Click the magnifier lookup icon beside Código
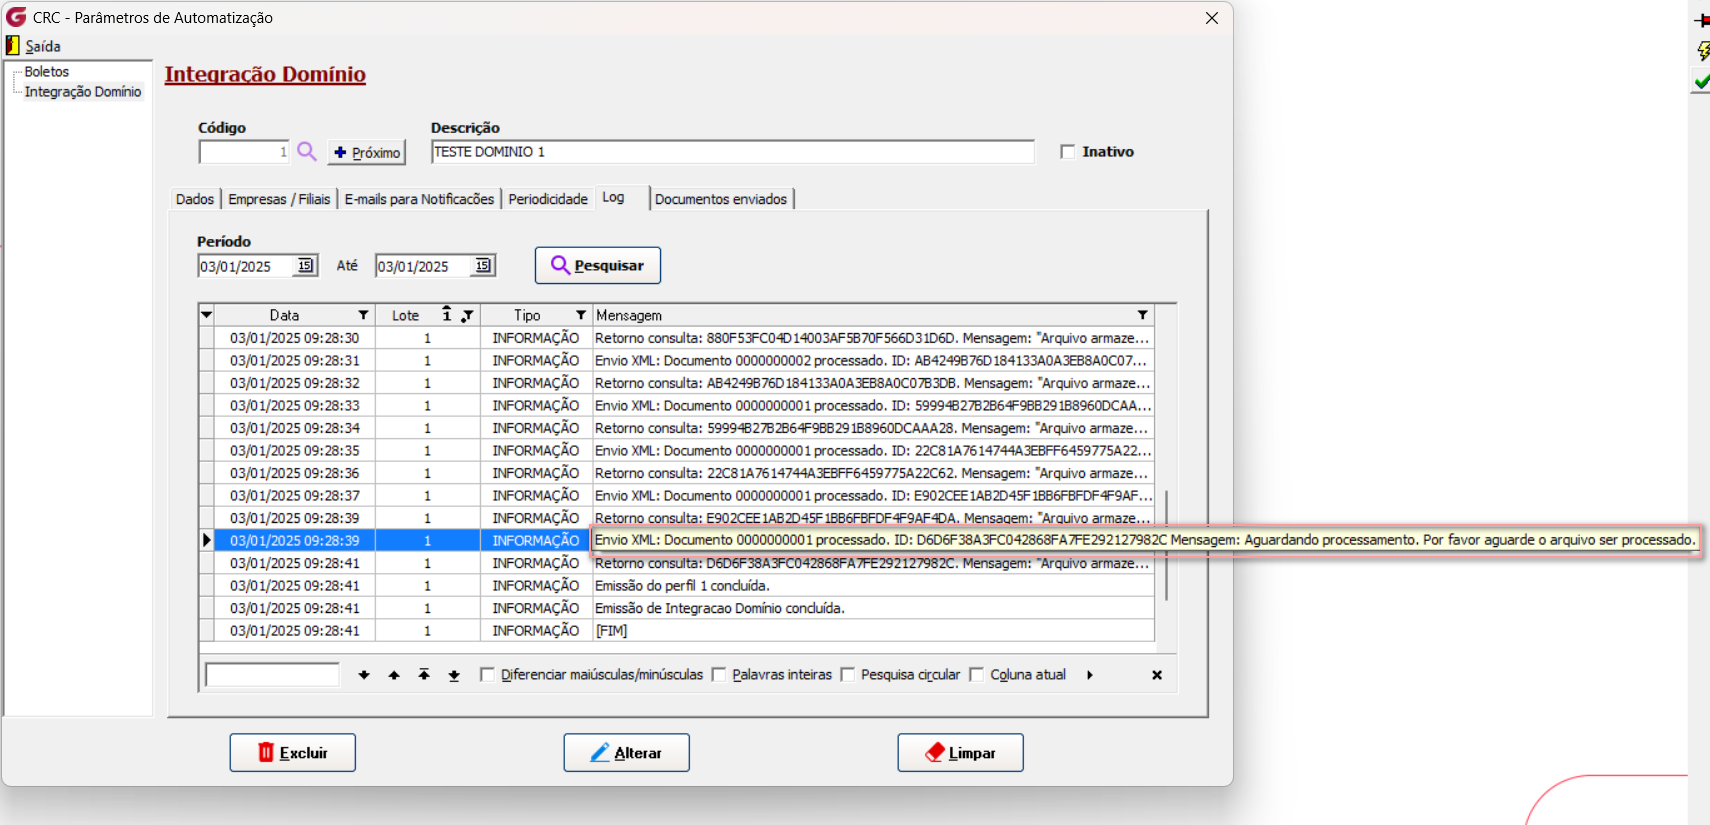Viewport: 1710px width, 825px height. point(307,151)
